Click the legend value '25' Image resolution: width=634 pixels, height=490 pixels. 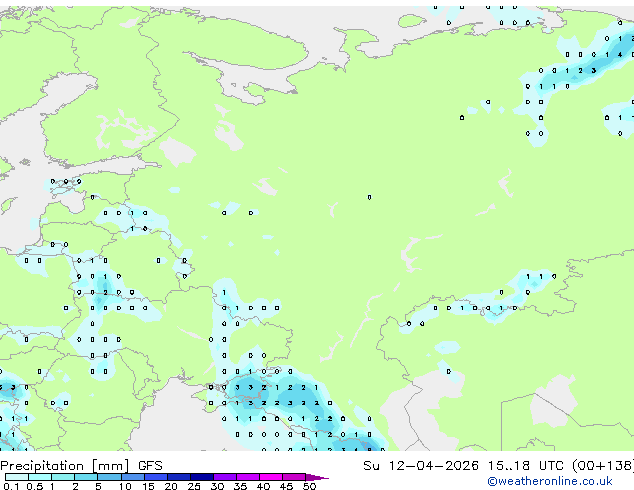194,486
